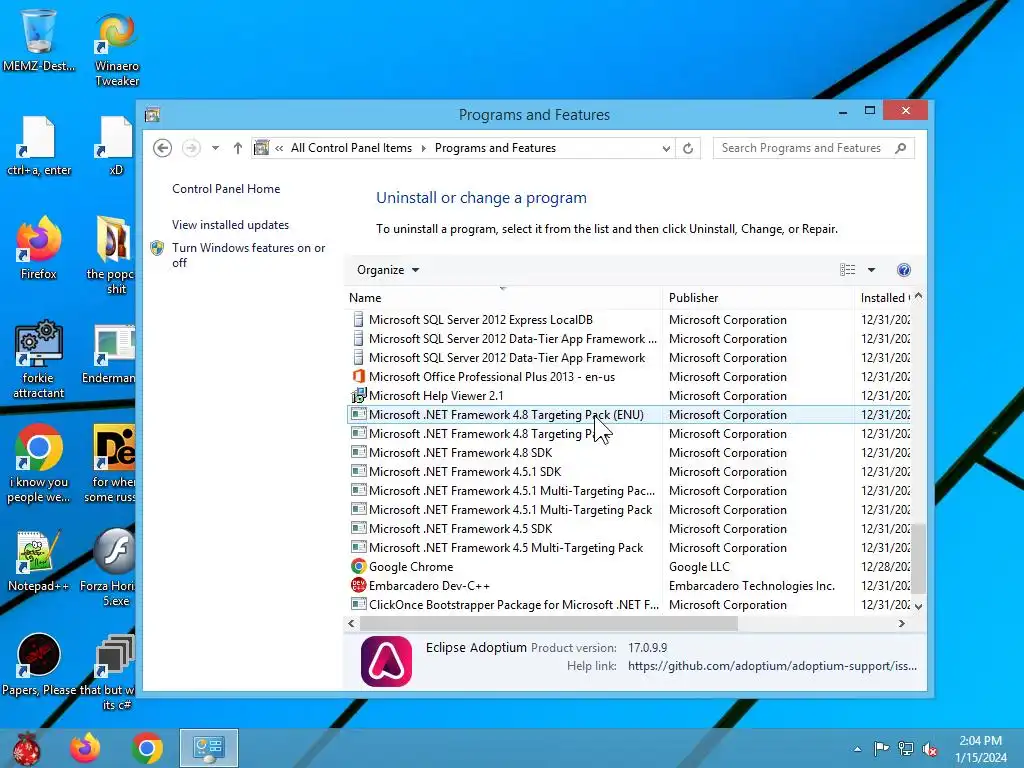The height and width of the screenshot is (768, 1024).
Task: Open the More view options dropdown arrow
Action: click(871, 270)
